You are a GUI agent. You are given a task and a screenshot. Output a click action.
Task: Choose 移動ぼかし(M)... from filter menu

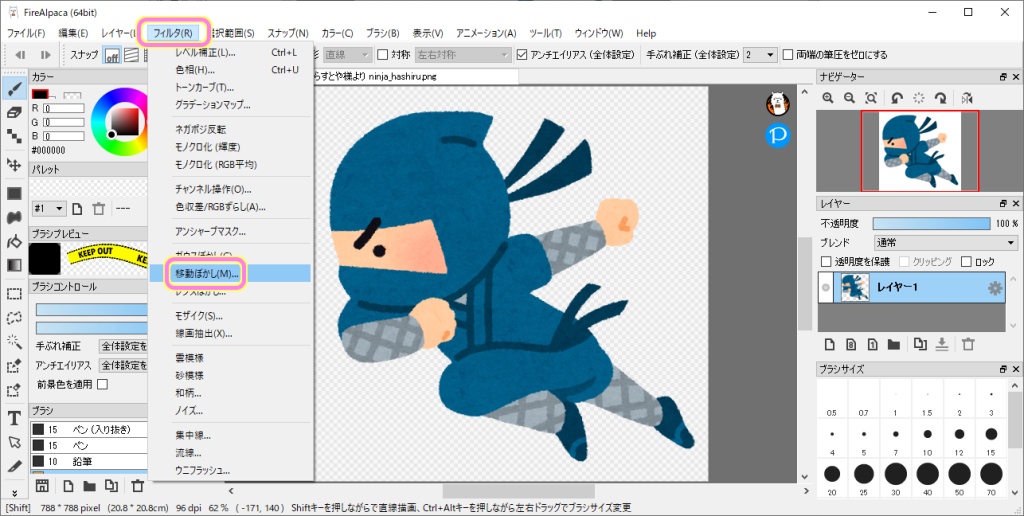pos(208,273)
